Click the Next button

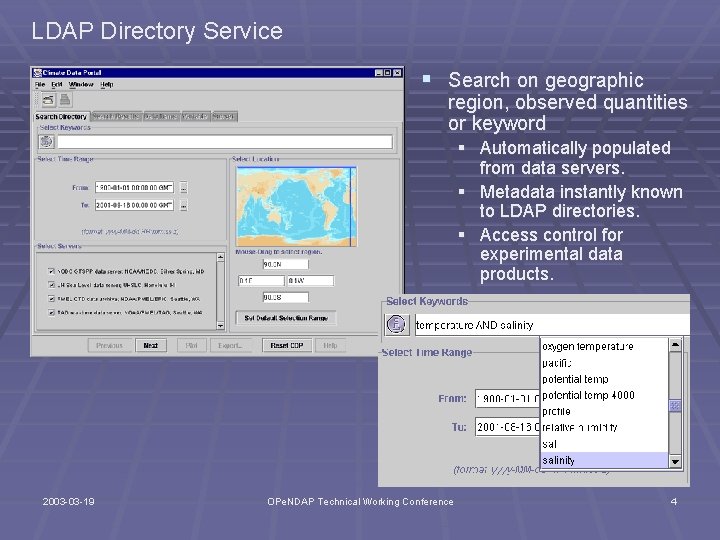pos(151,345)
